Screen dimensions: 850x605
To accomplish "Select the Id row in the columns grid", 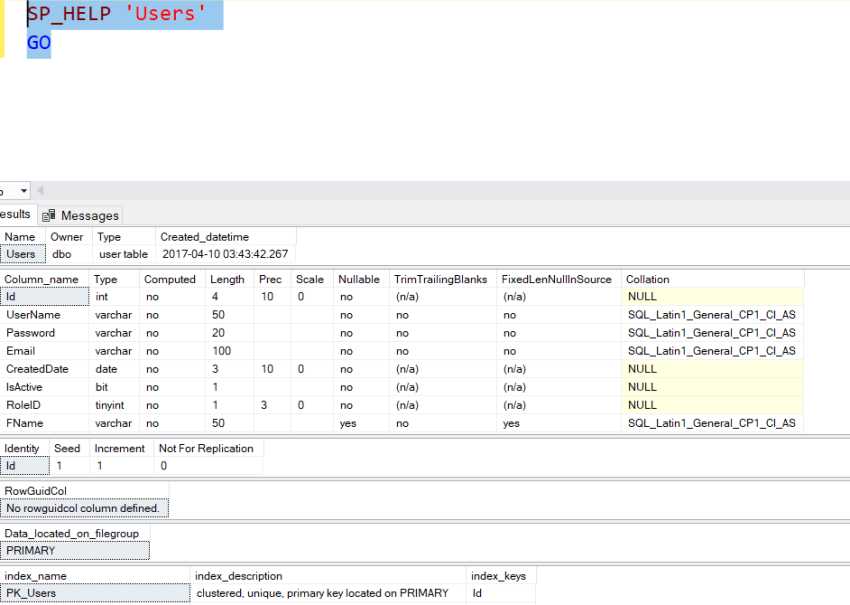I will pyautogui.click(x=44, y=296).
